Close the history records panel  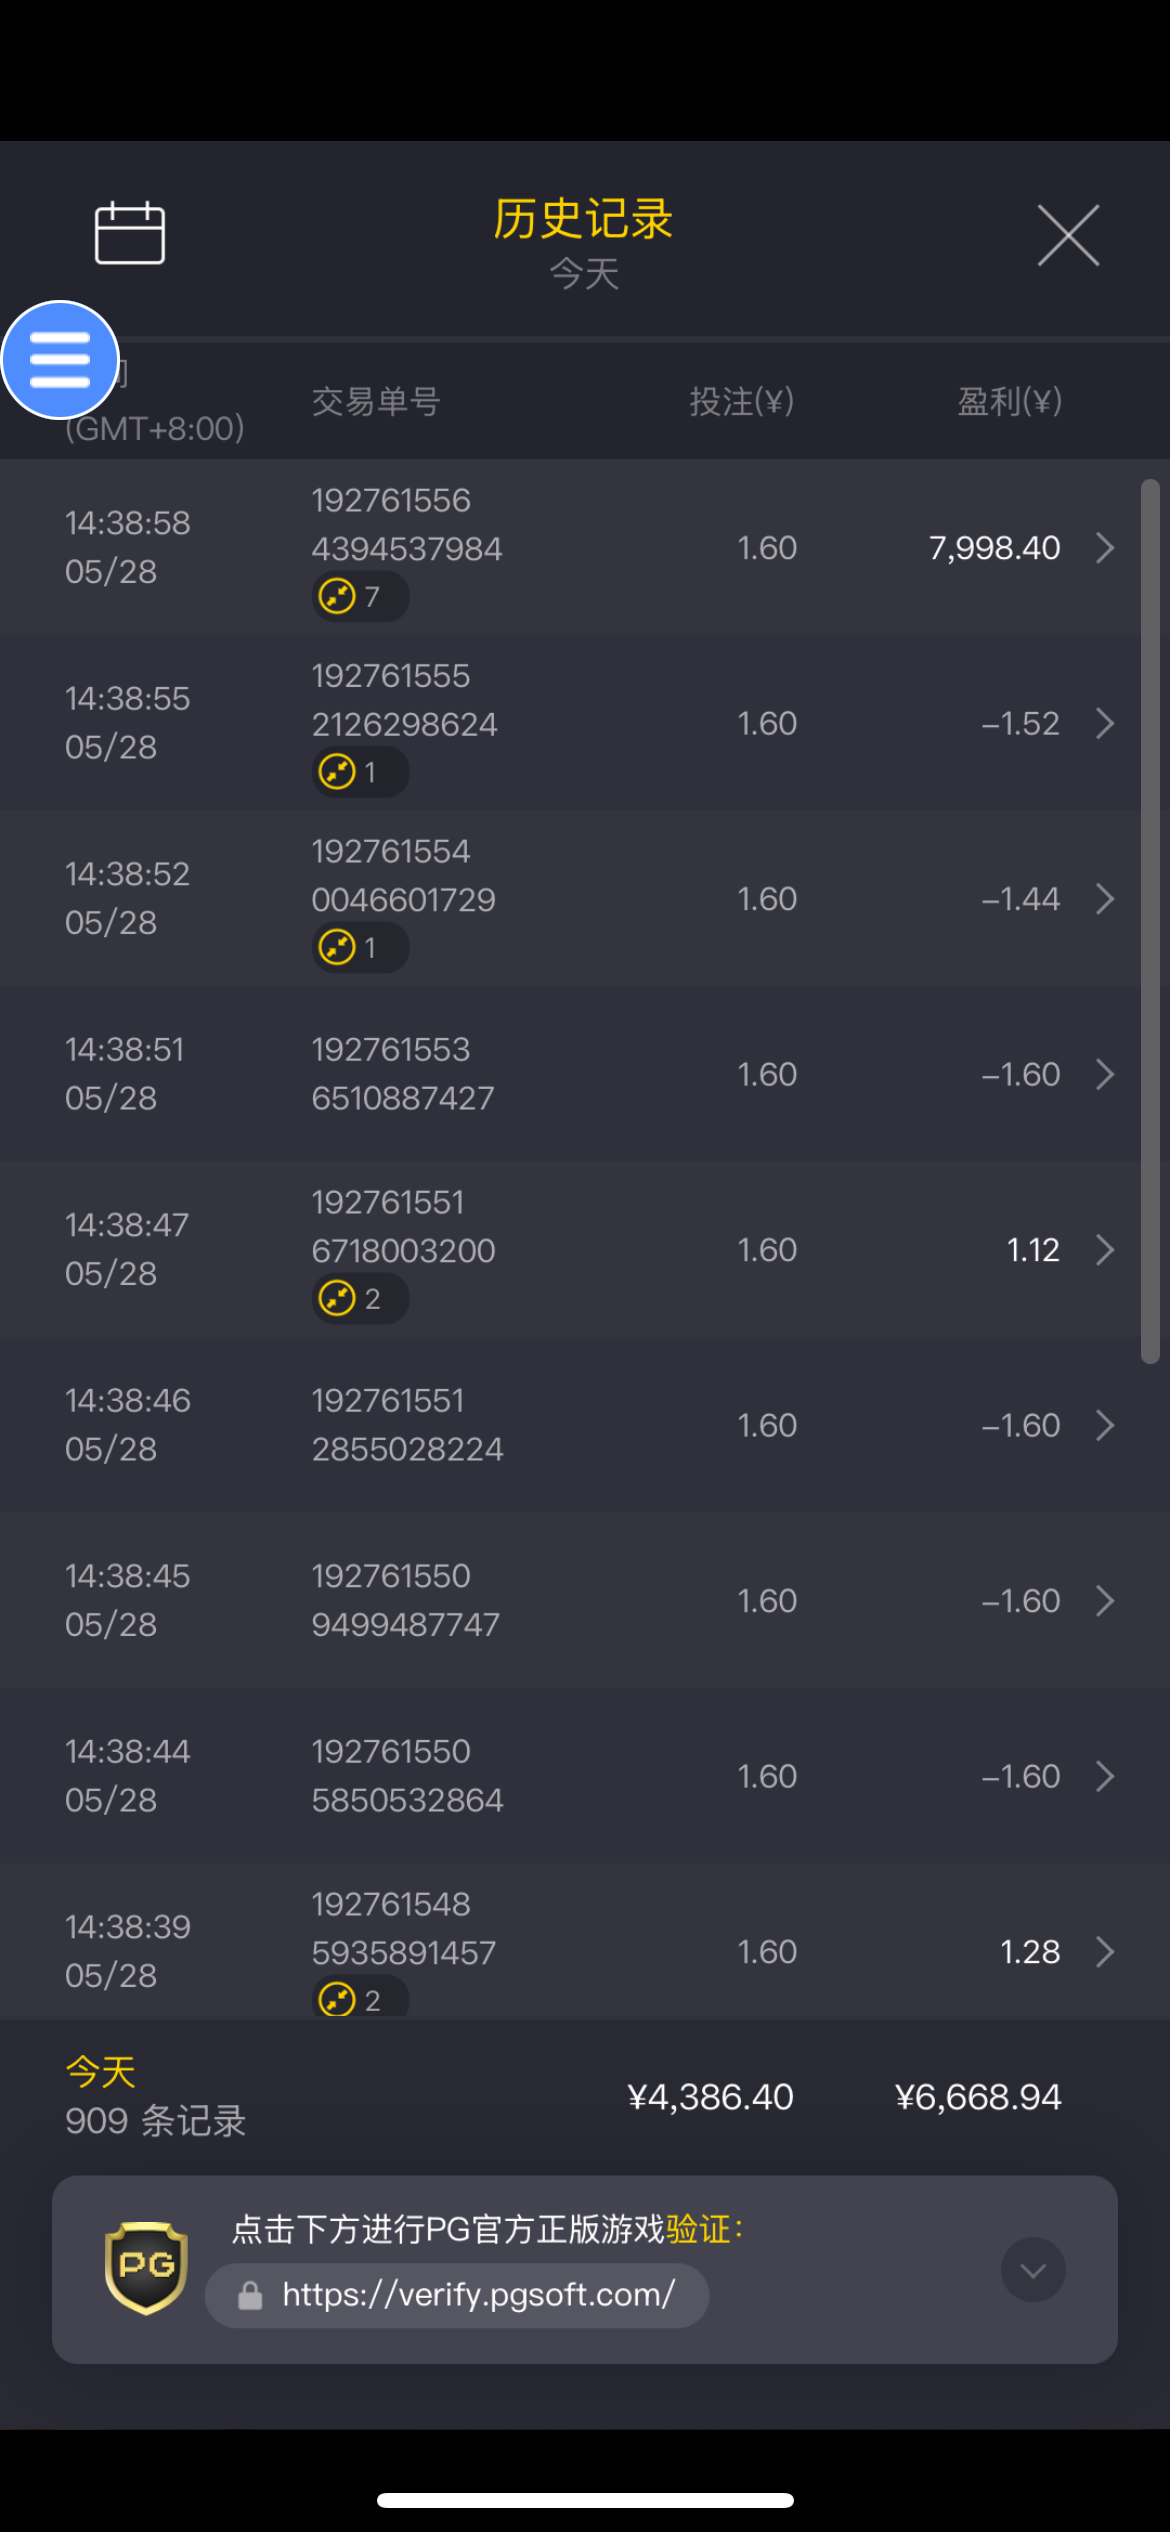[1068, 236]
